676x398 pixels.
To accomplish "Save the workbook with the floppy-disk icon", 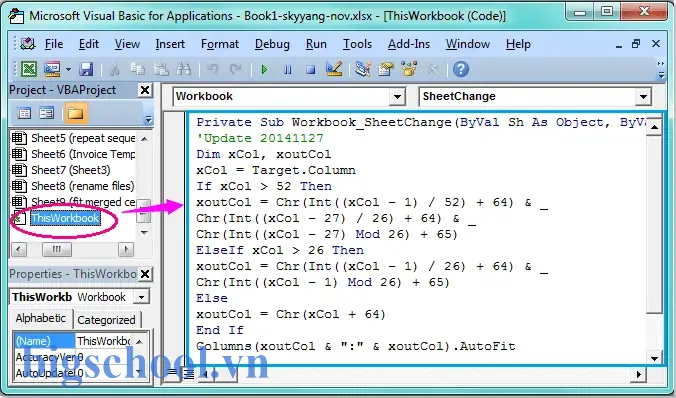I will click(x=86, y=69).
